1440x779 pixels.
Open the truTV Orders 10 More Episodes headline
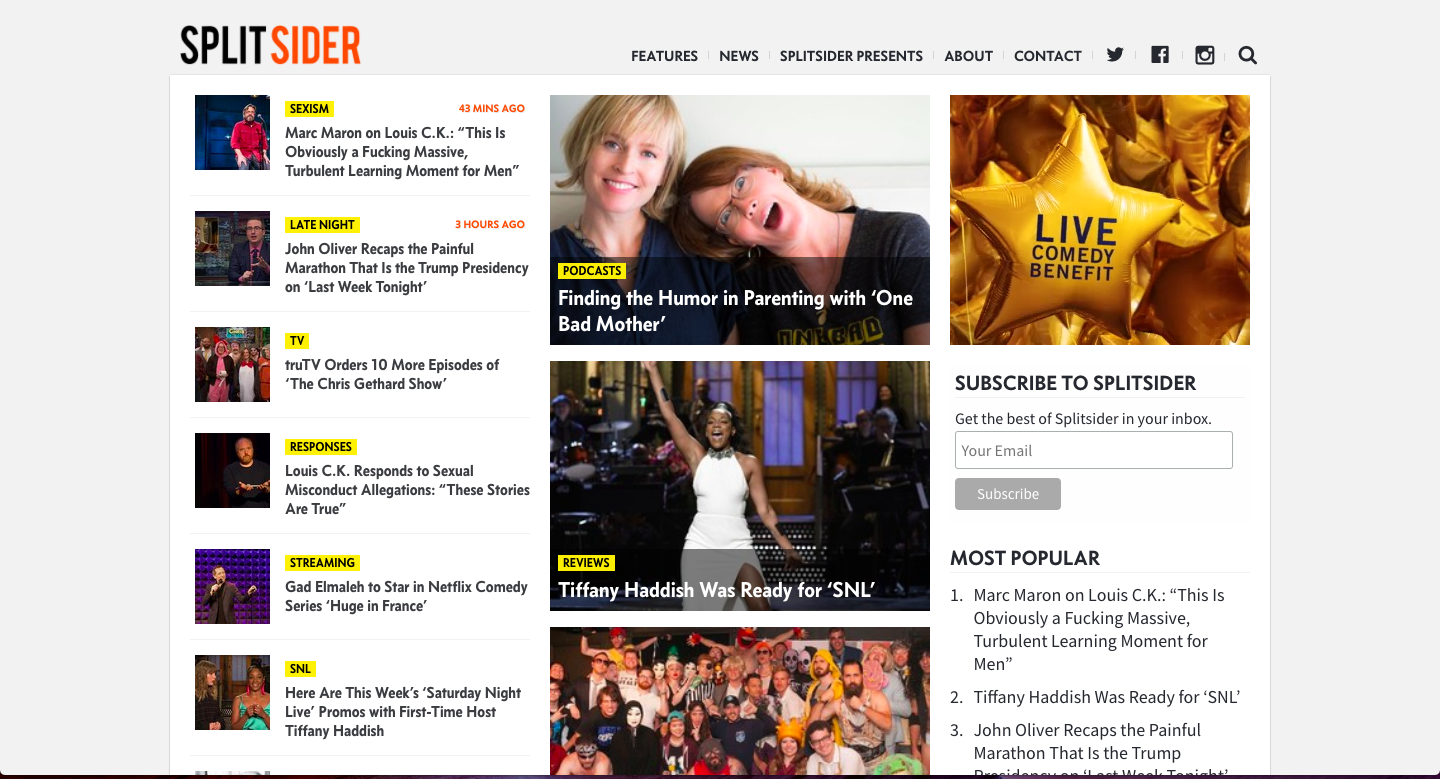pyautogui.click(x=392, y=374)
